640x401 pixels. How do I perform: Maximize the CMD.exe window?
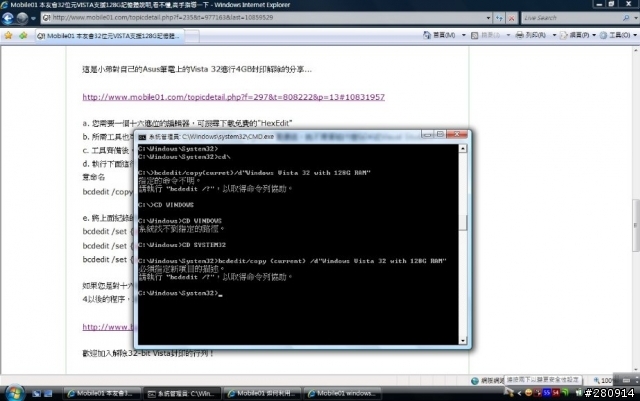pos(440,134)
